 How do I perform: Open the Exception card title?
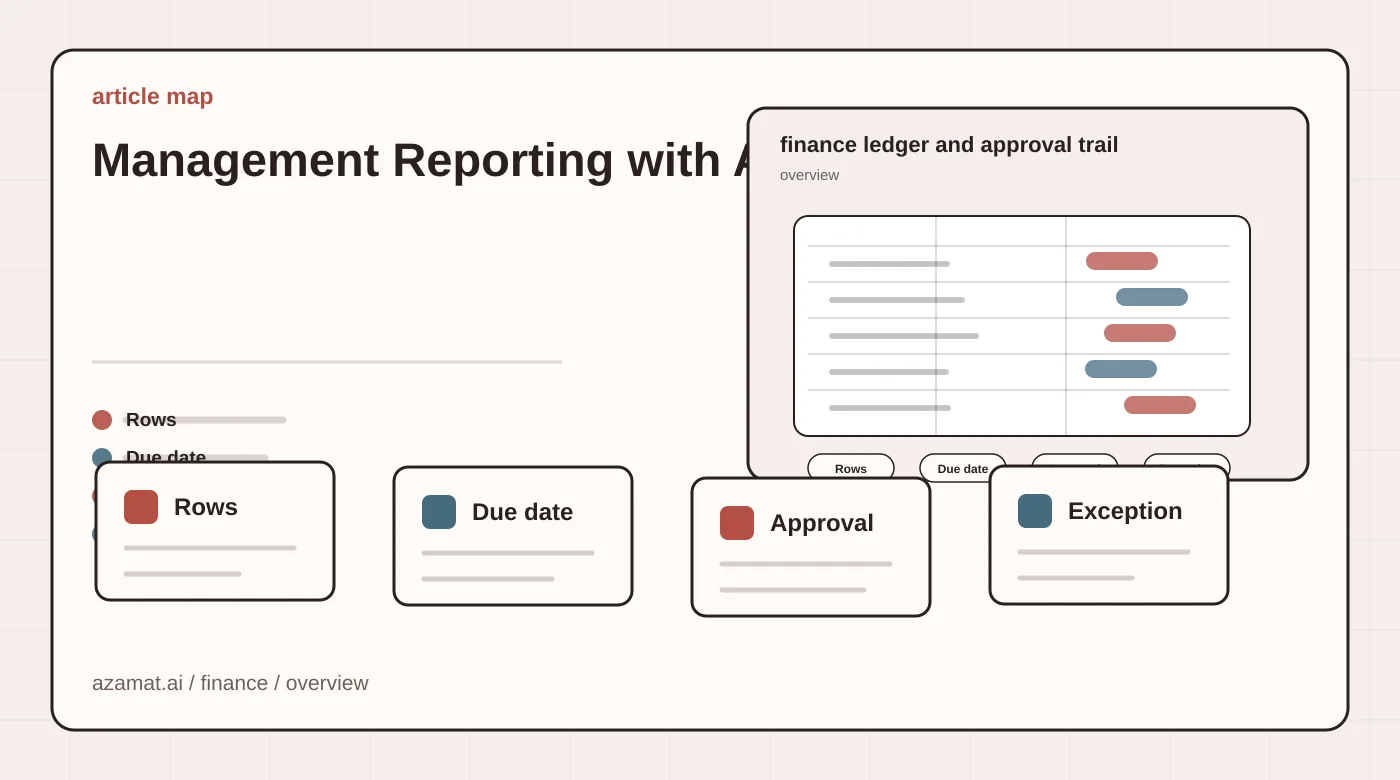click(x=1125, y=511)
